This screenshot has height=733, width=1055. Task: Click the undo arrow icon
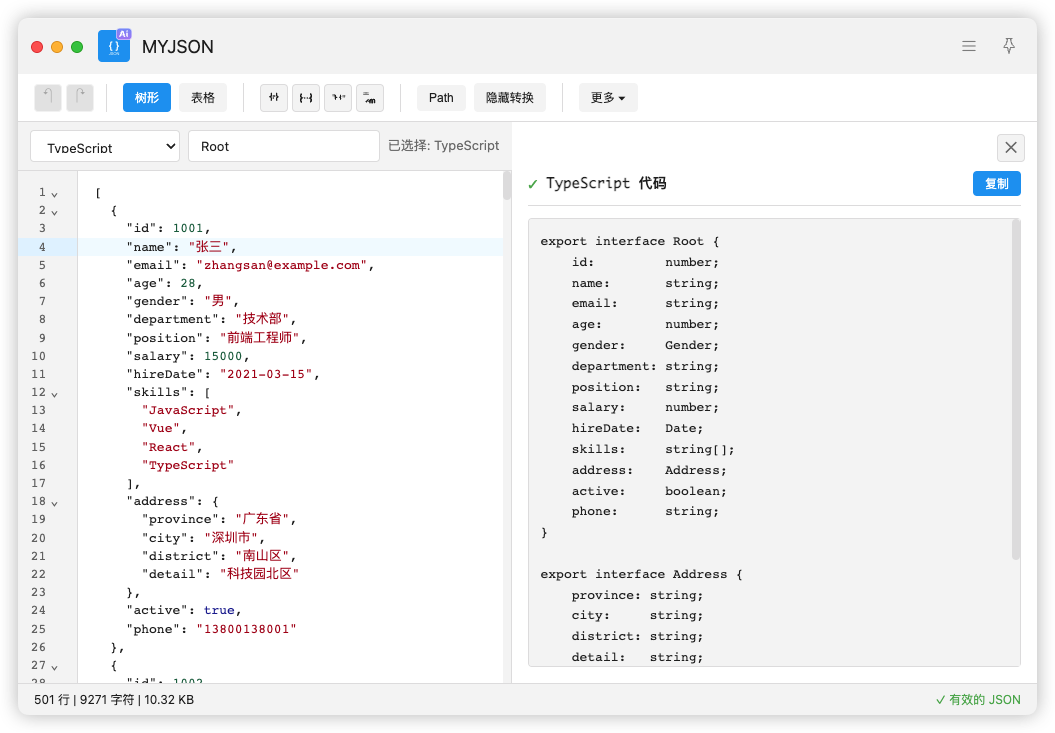click(48, 97)
